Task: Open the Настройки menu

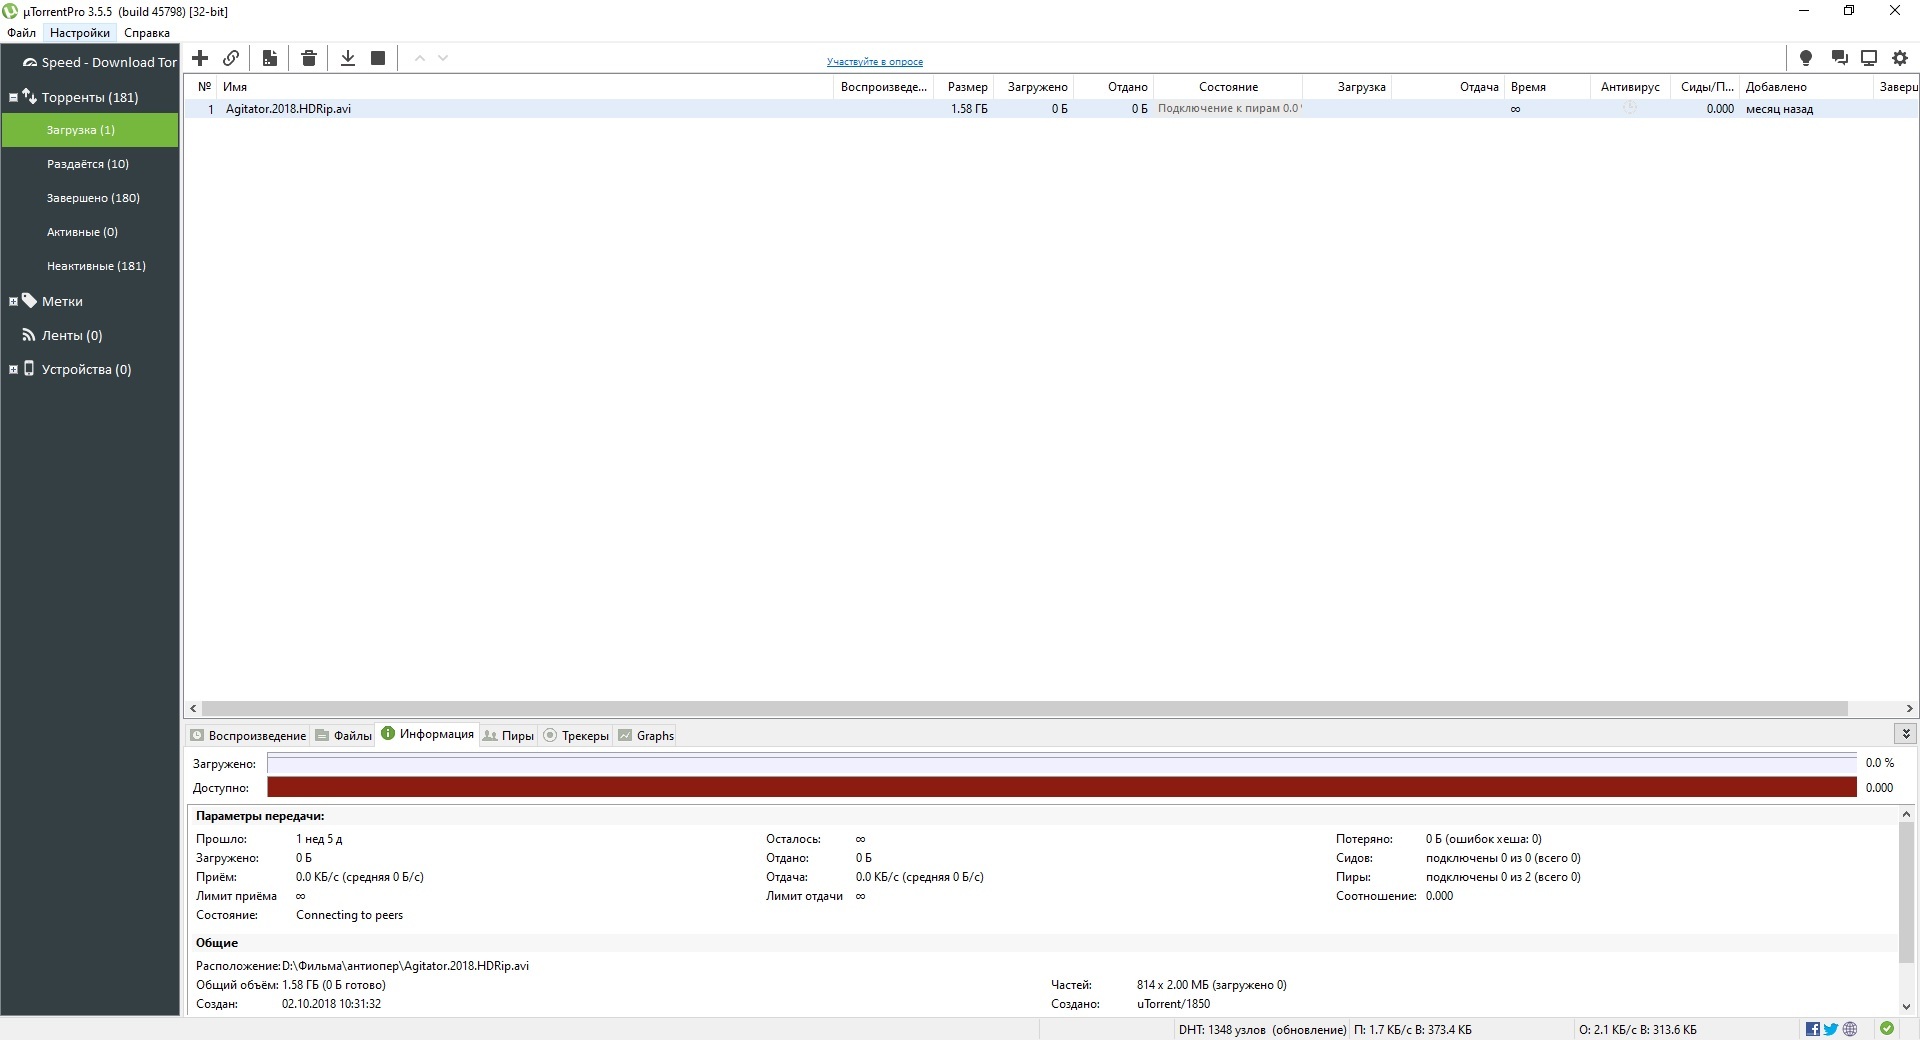Action: 80,33
